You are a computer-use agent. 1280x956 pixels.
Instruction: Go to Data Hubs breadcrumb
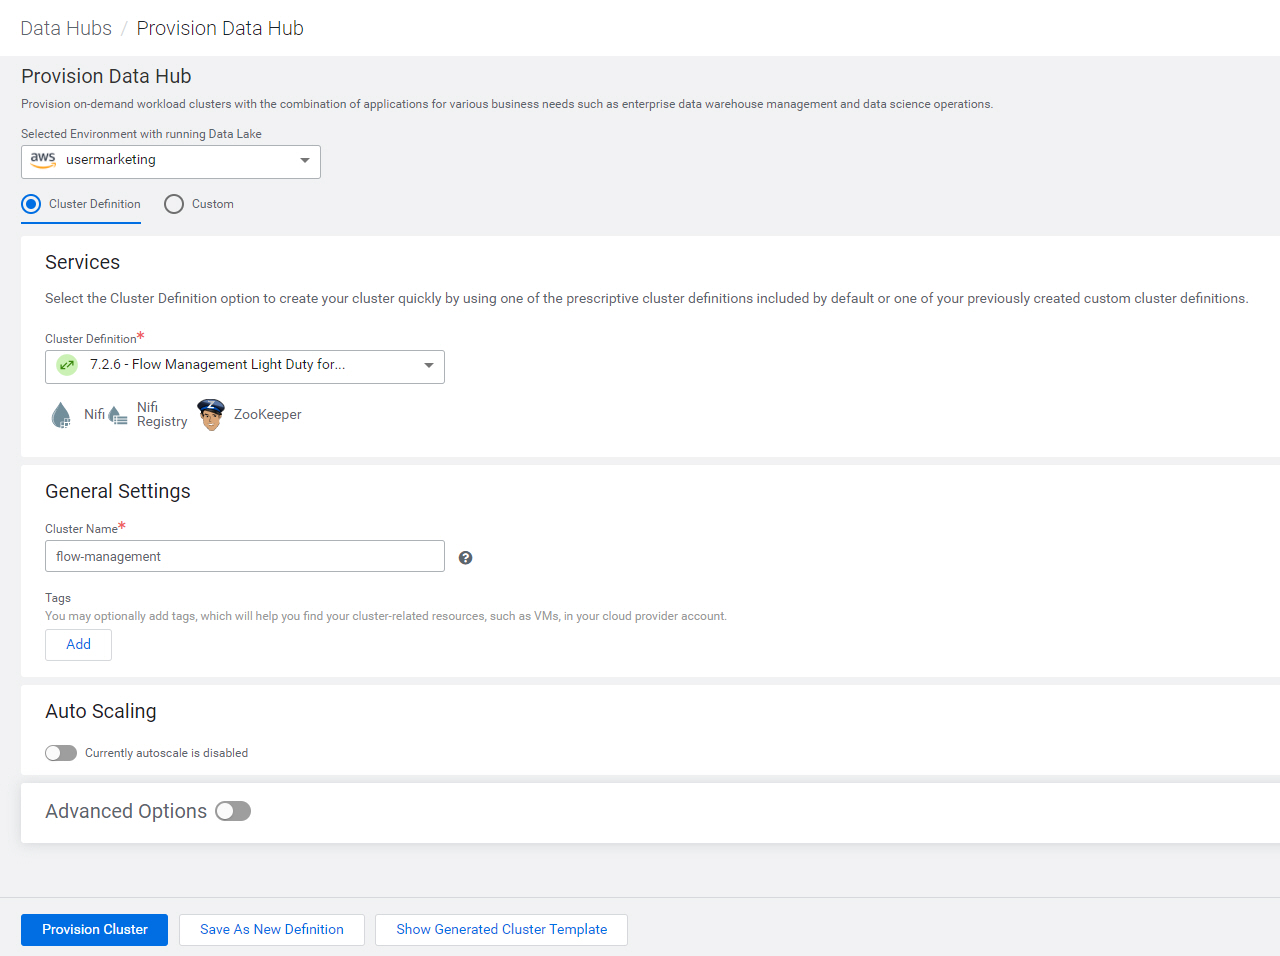click(66, 28)
